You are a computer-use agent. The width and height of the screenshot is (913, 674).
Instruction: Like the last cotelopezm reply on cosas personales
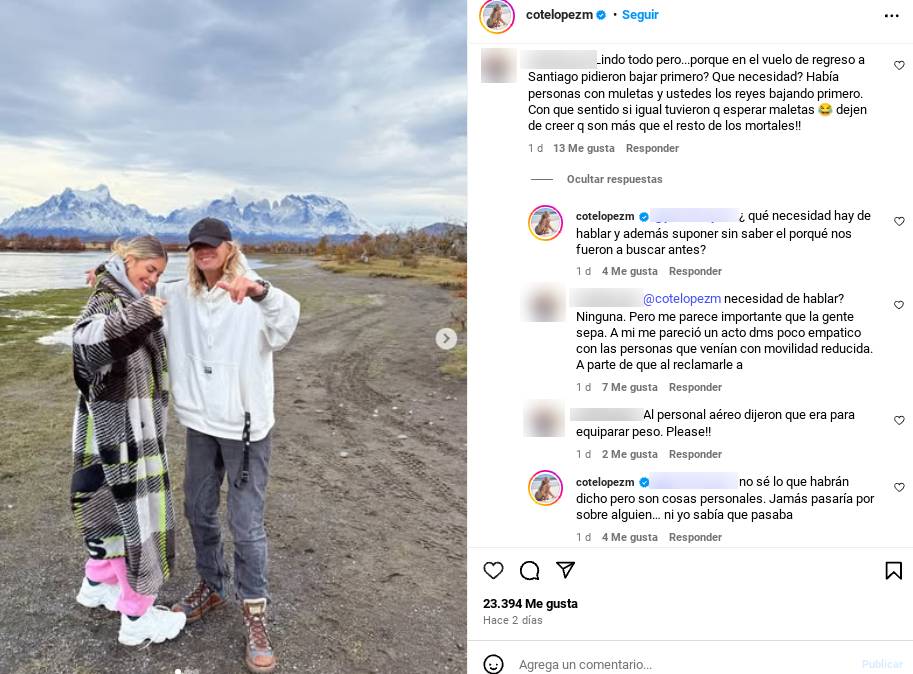pos(899,487)
